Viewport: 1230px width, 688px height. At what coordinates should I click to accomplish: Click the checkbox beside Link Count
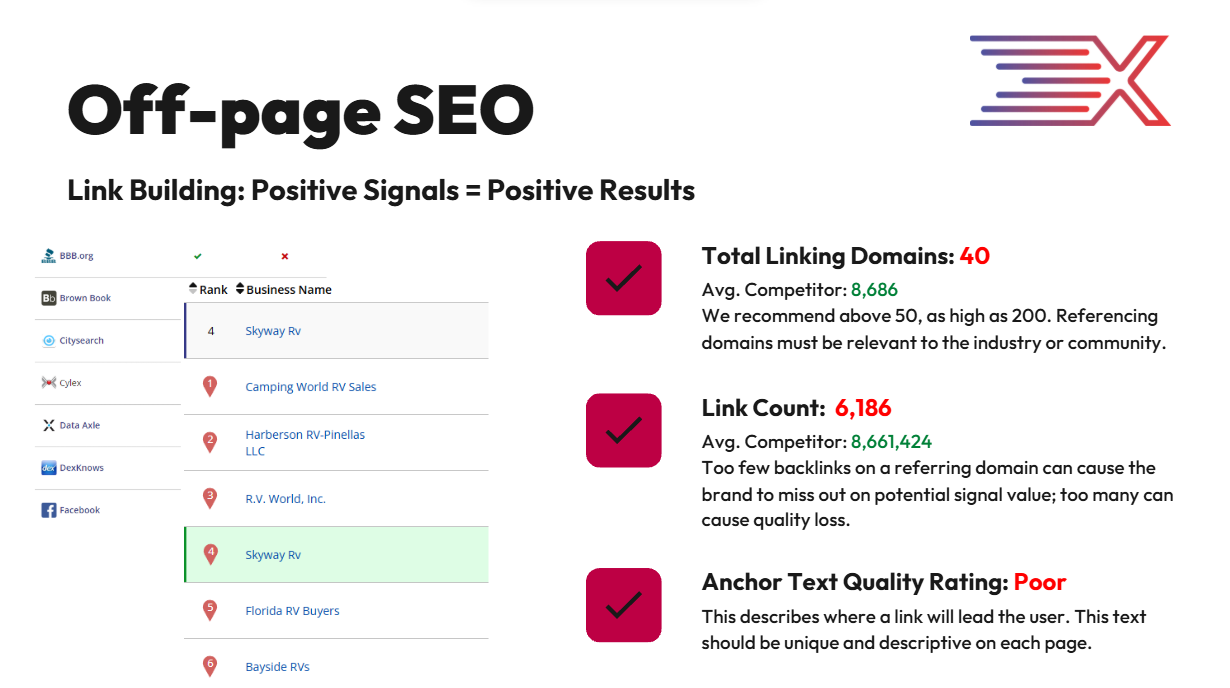623,430
